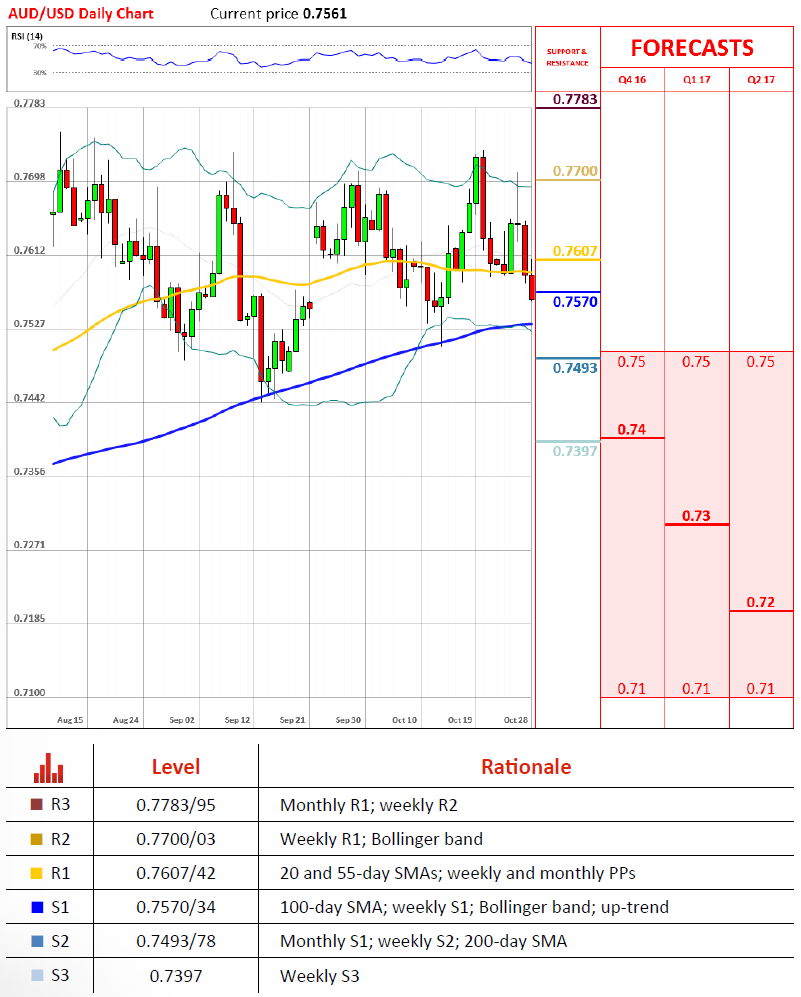Click the '0.7607/42' level cell
801x997 pixels.
pos(176,874)
